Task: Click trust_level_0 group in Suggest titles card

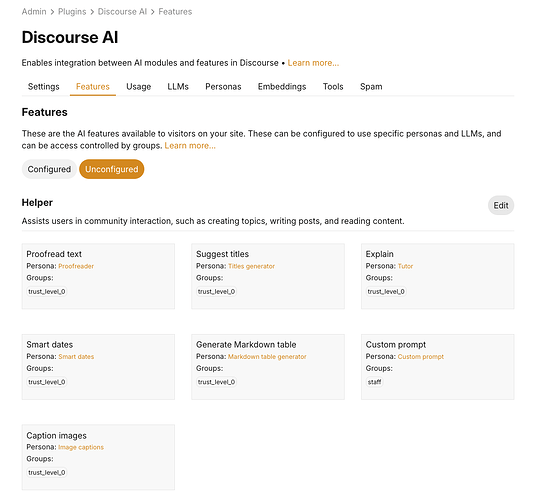Action: tap(216, 292)
